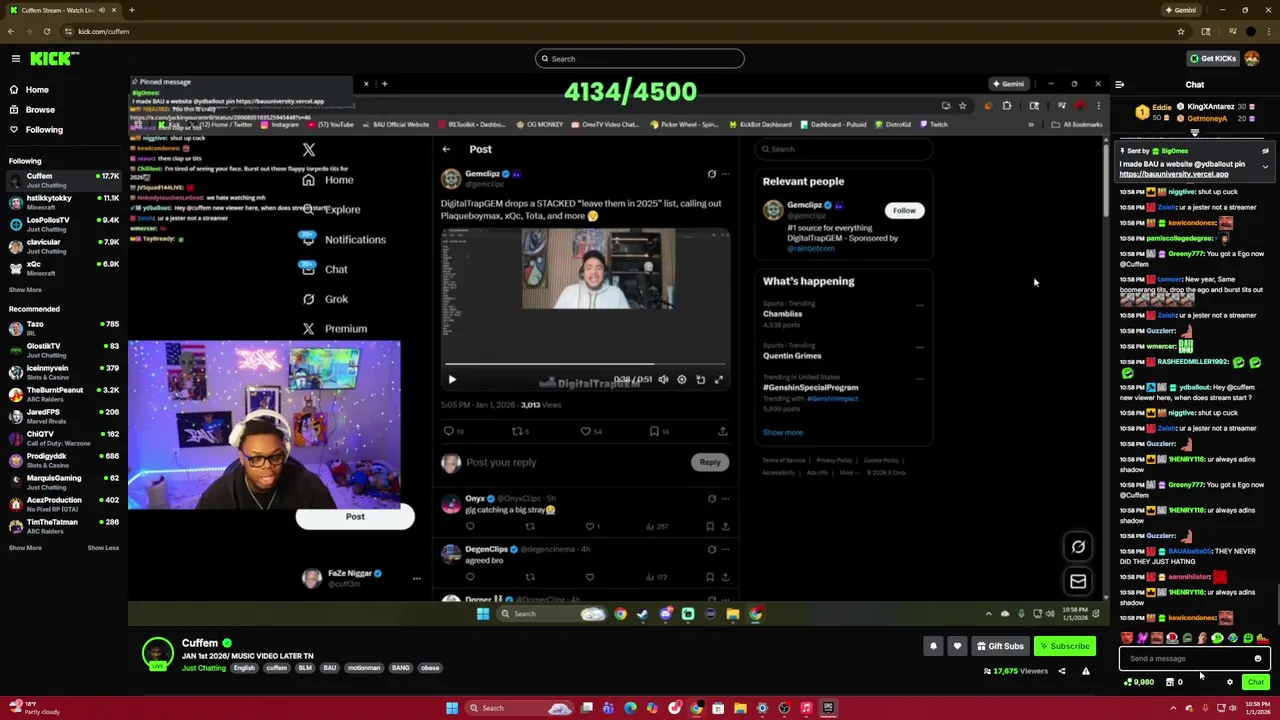Open Browse in Kick sidebar
Screen dimensions: 1280x720
40,110
